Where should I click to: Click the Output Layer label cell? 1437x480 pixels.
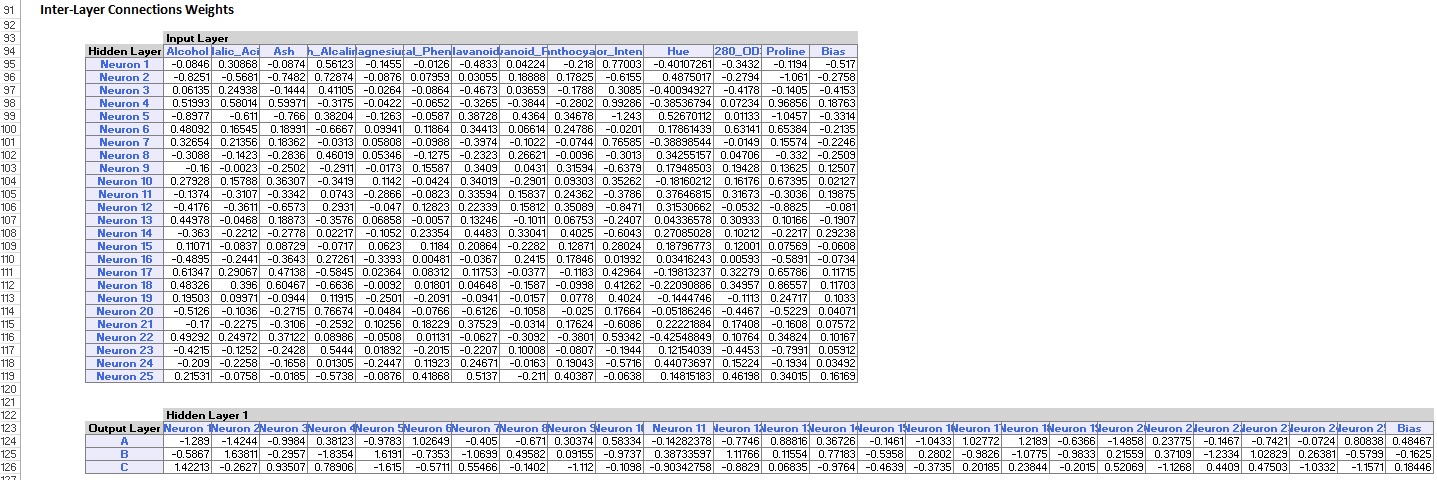point(125,428)
